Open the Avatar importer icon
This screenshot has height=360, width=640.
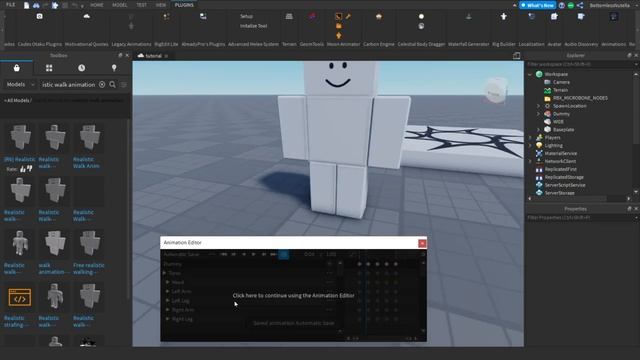(x=554, y=16)
